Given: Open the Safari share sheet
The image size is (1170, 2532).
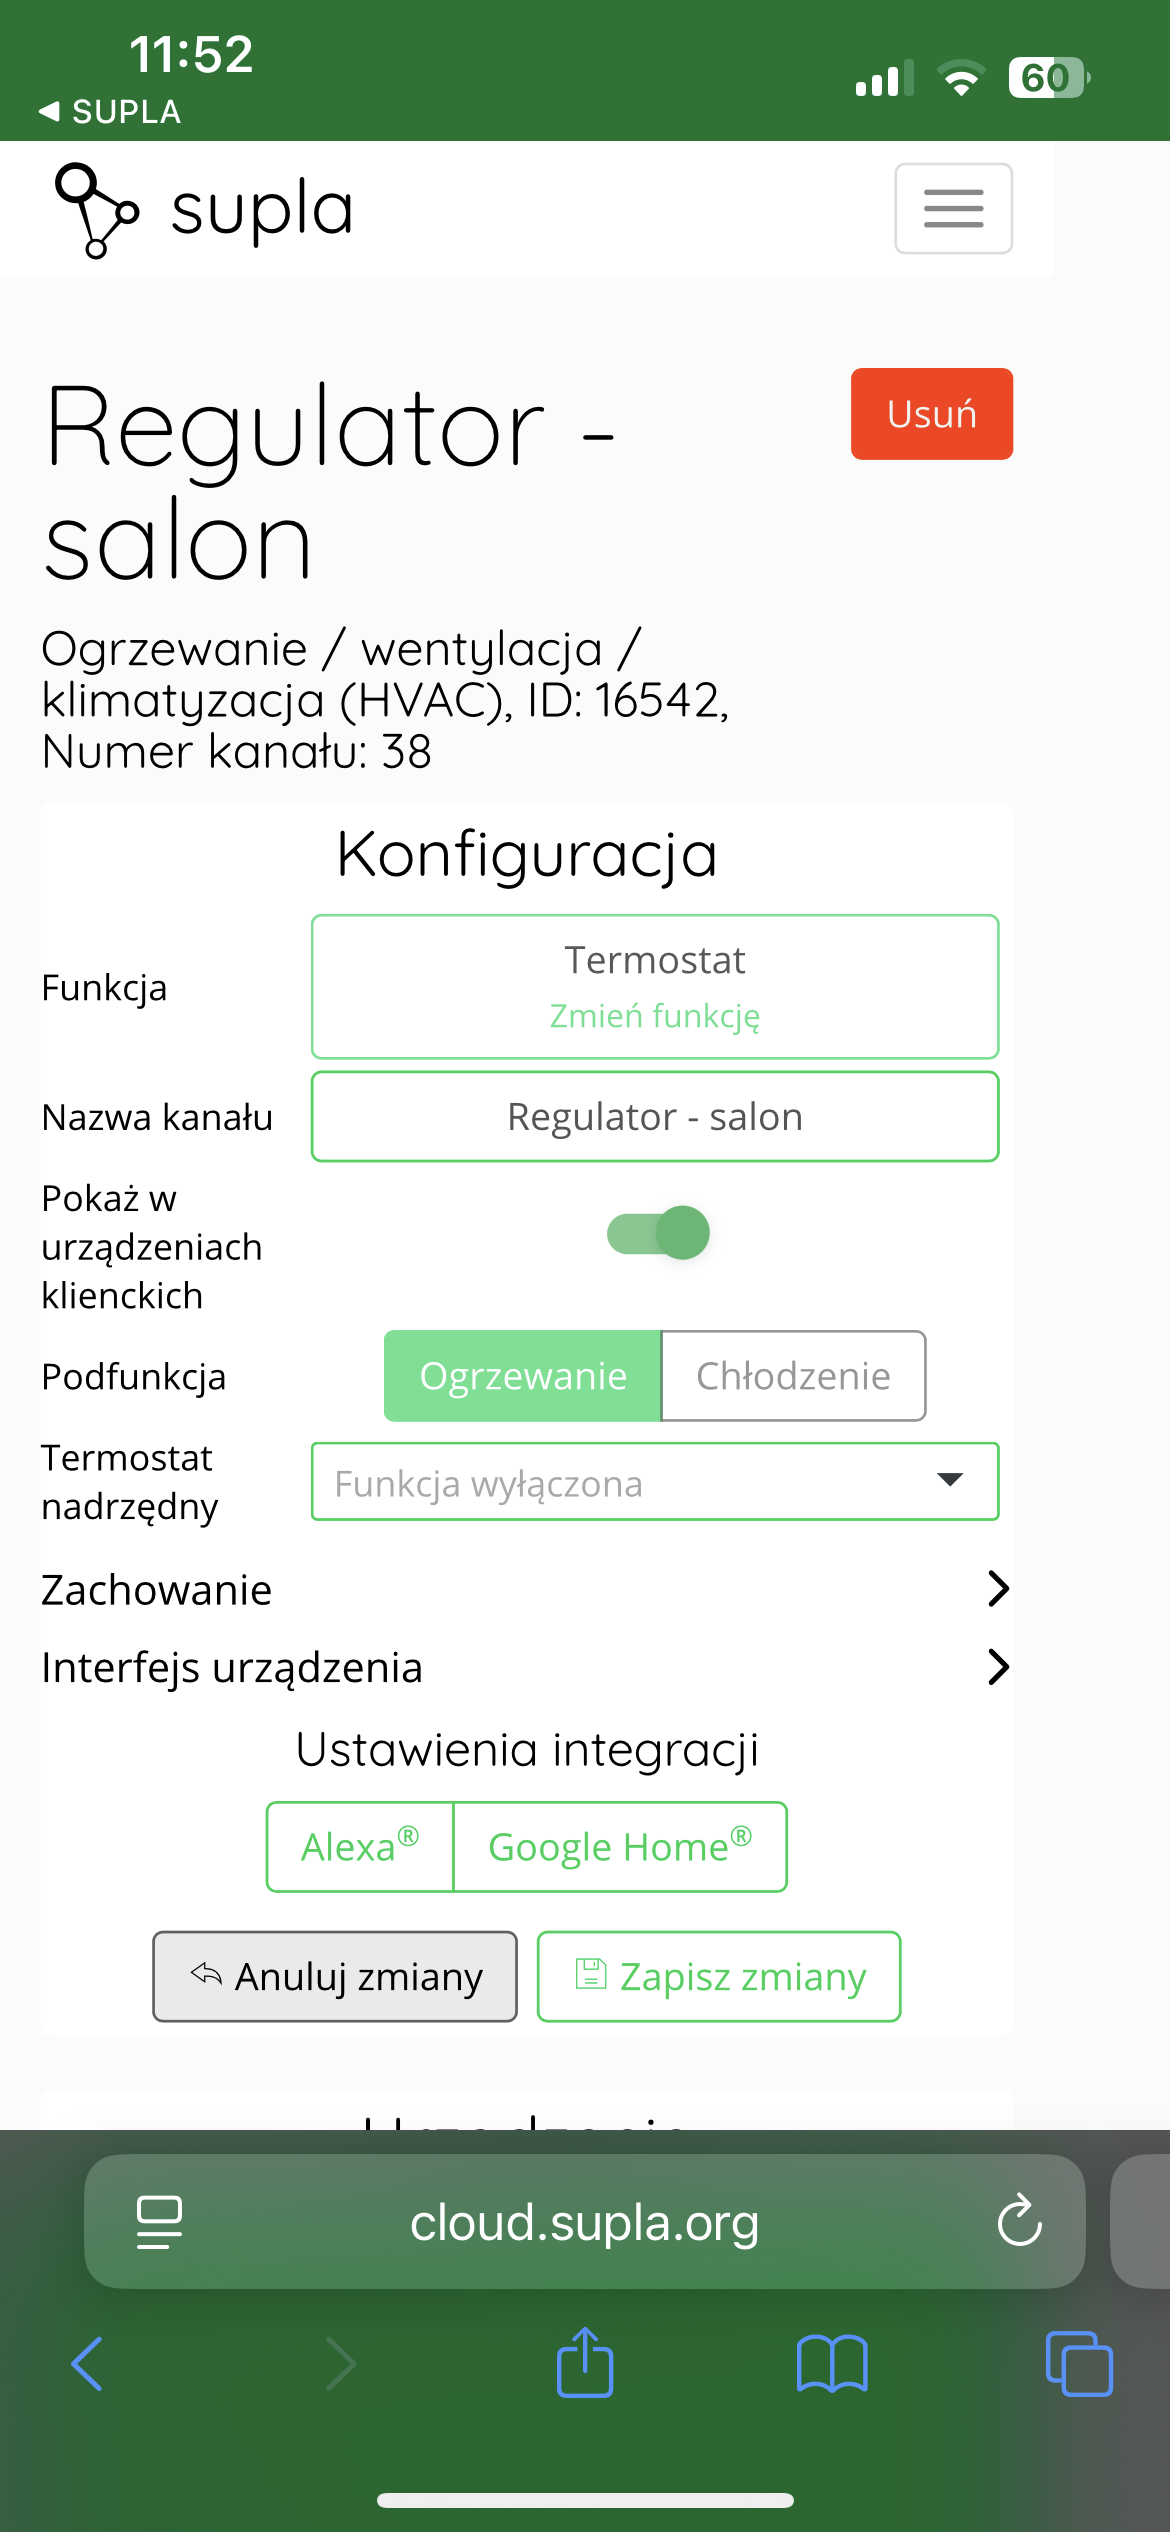Looking at the screenshot, I should coord(585,2362).
